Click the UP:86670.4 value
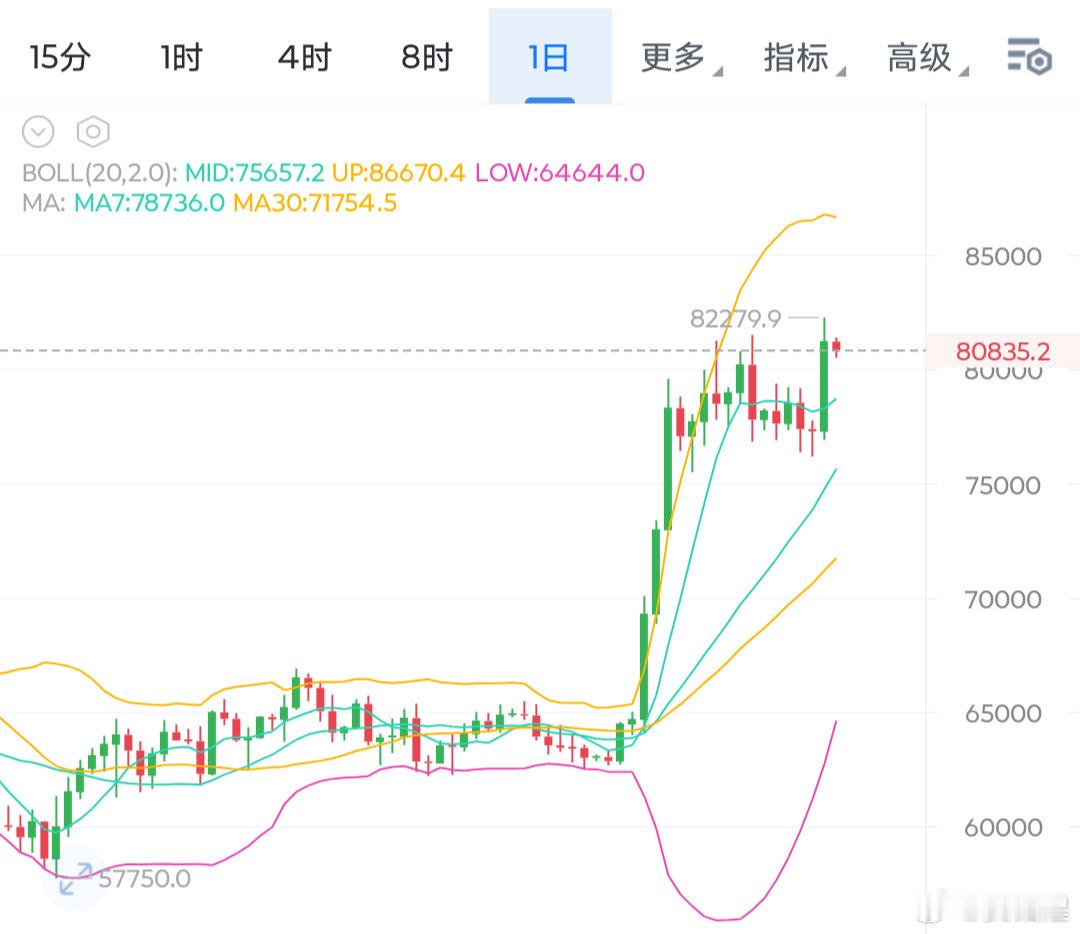 [398, 172]
